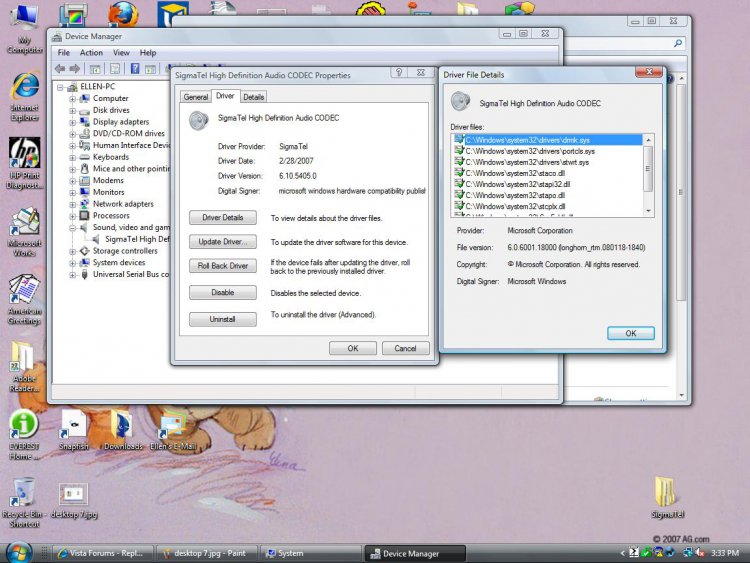Click the Processors chip icon in tree
This screenshot has width=750, height=563.
tap(85, 215)
